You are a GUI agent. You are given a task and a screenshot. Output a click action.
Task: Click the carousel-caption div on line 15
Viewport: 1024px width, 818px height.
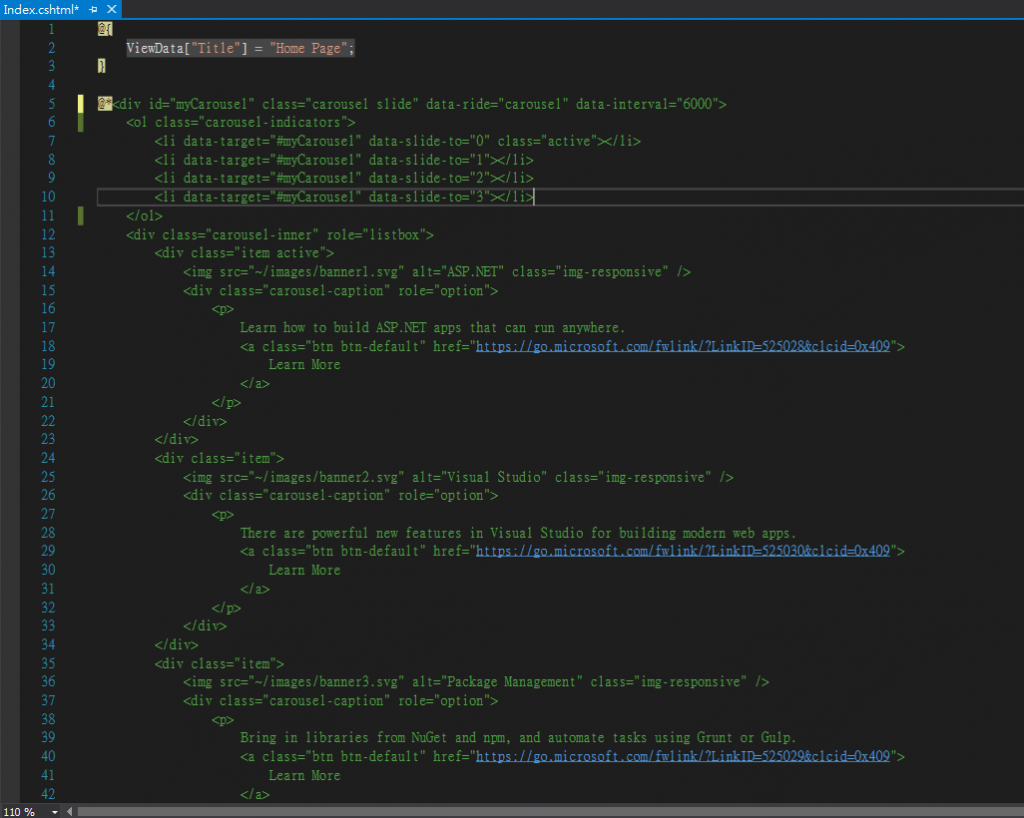point(340,291)
